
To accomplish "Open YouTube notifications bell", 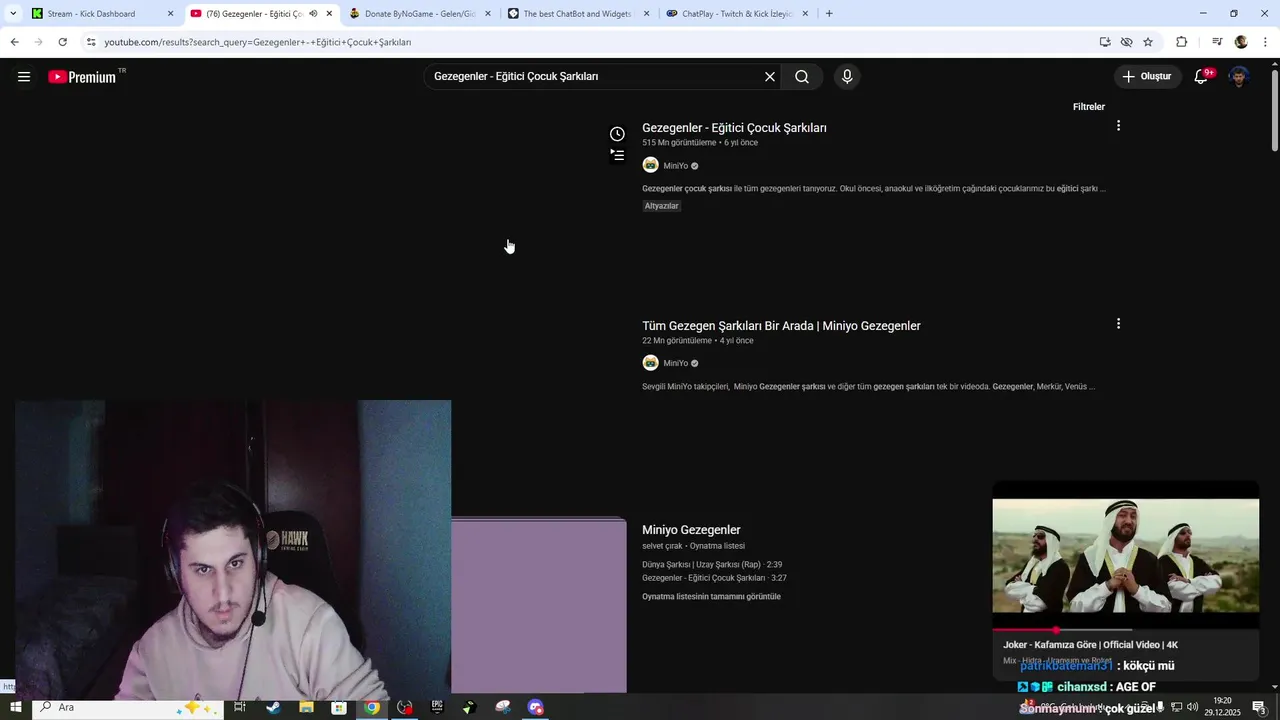I will pyautogui.click(x=1203, y=76).
